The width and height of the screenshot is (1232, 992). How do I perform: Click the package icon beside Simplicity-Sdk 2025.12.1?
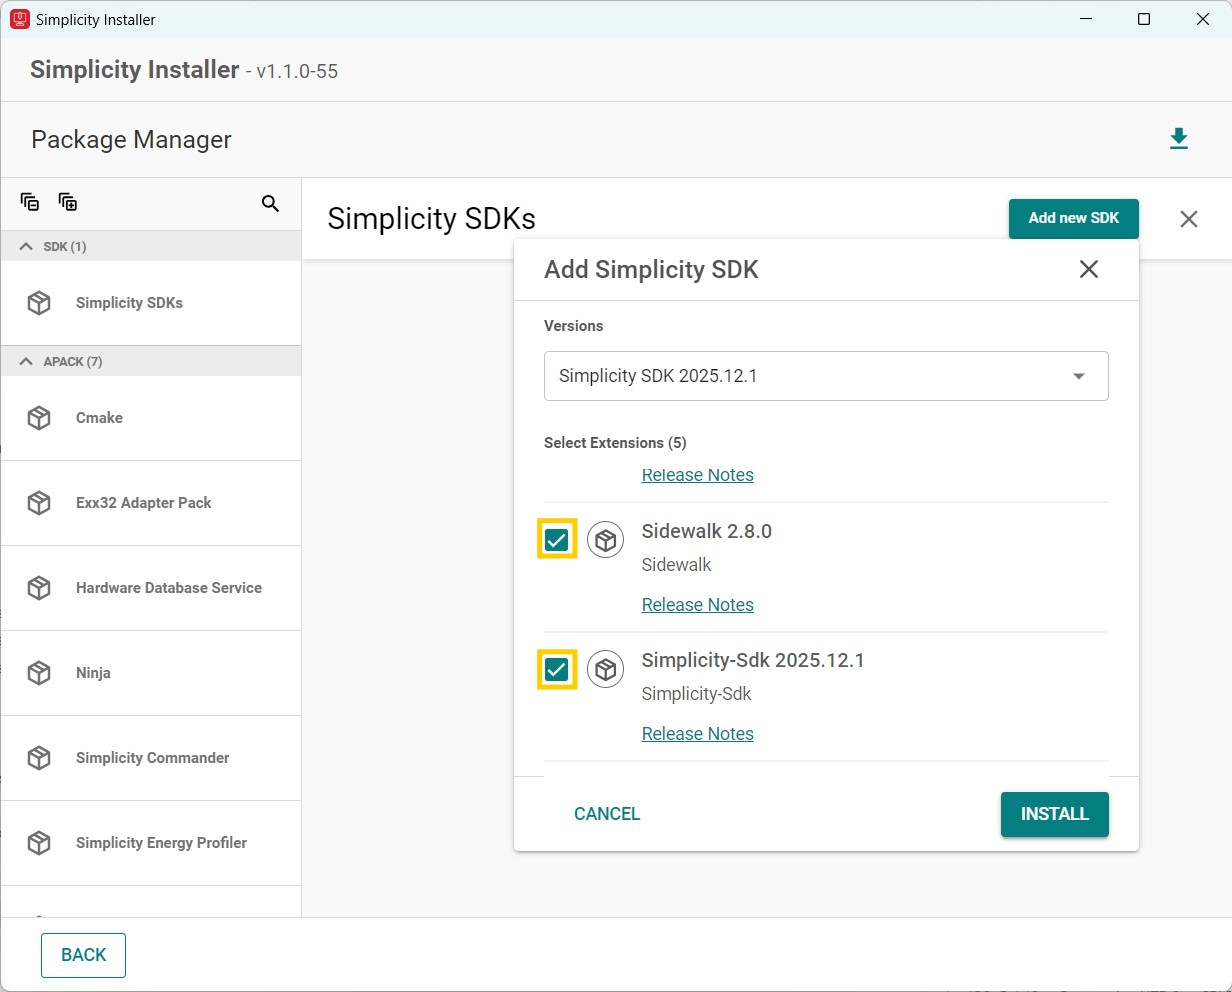tap(606, 668)
